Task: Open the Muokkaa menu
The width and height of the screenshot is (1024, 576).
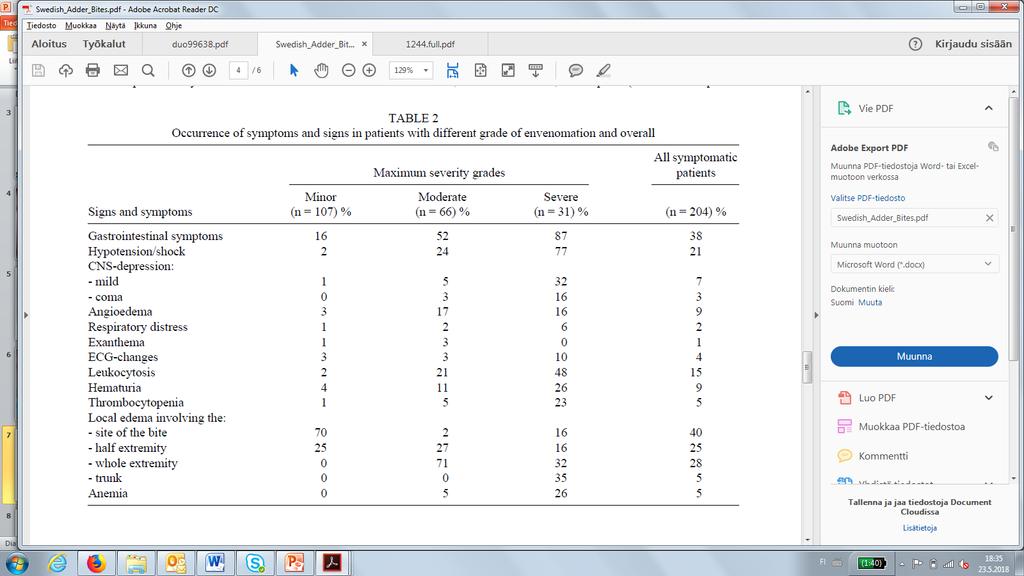Action: click(x=81, y=25)
